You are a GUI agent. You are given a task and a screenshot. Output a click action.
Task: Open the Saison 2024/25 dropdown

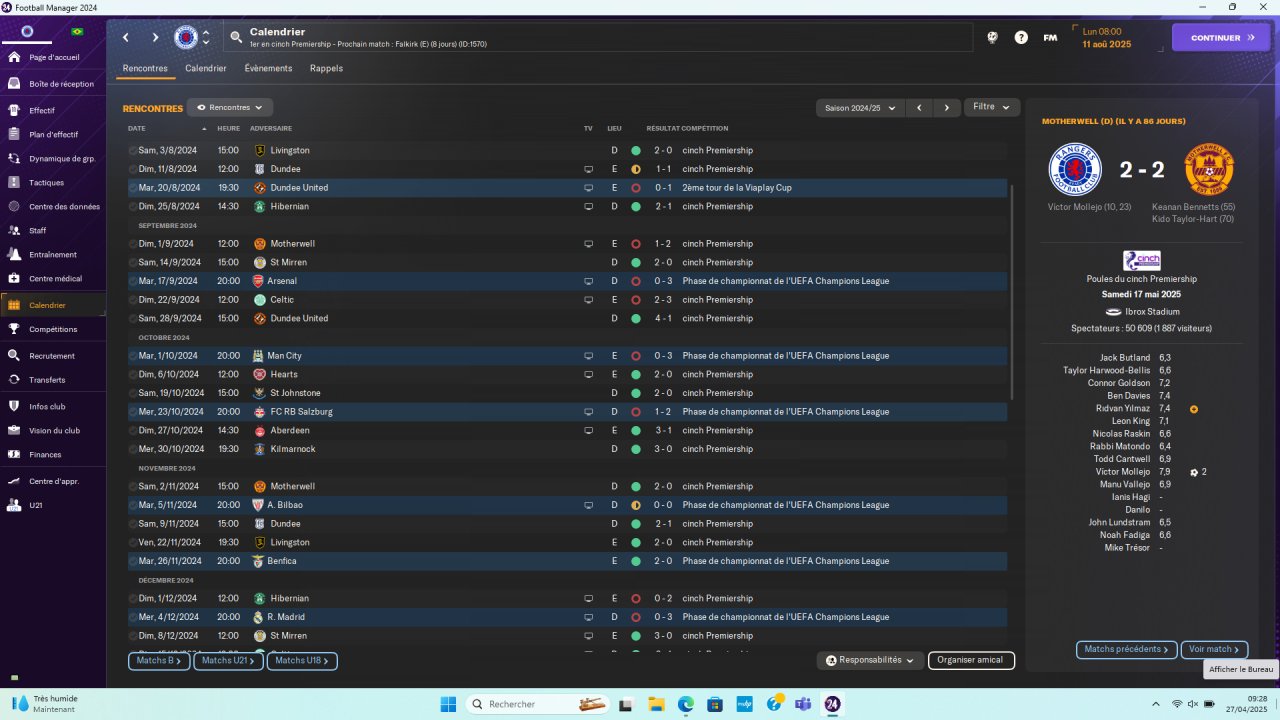coord(860,107)
